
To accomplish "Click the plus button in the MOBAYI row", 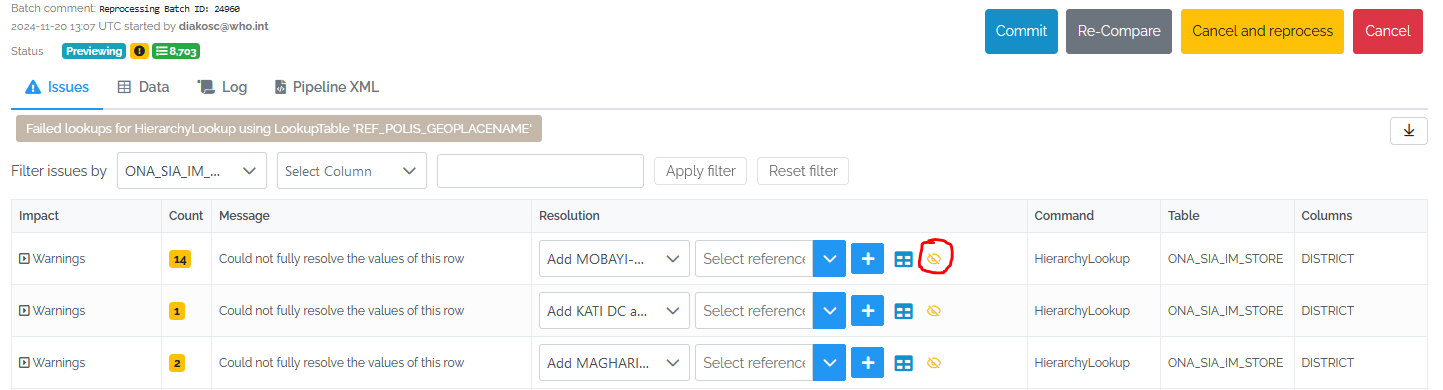I will (x=867, y=259).
